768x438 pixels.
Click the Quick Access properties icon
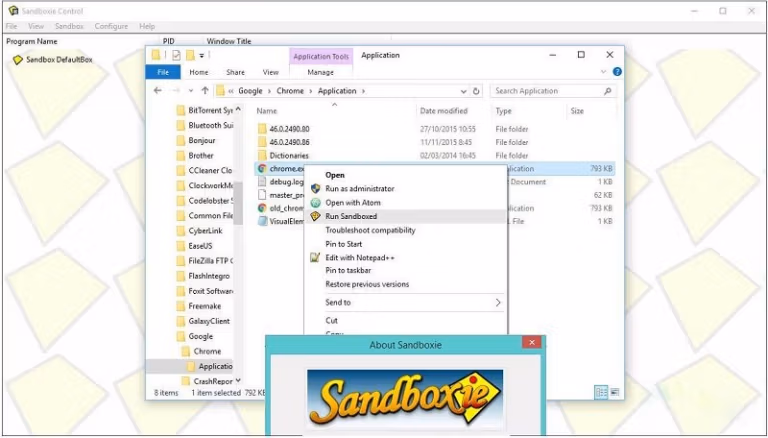pyautogui.click(x=176, y=55)
